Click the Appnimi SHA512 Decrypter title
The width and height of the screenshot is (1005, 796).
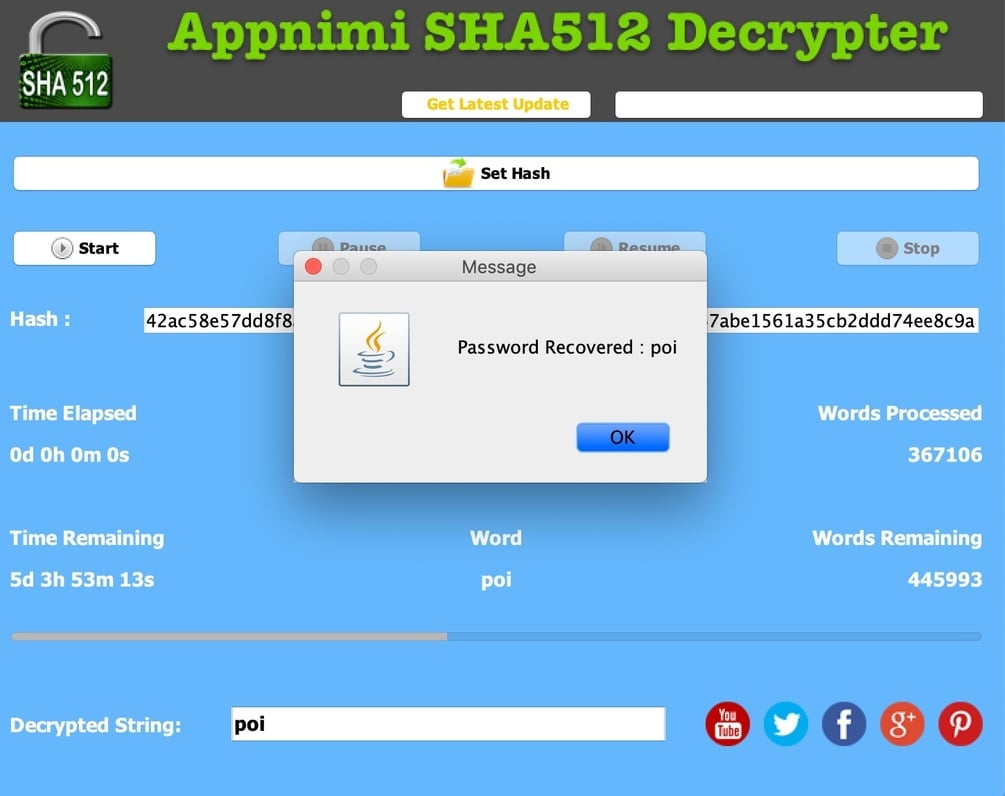point(558,33)
